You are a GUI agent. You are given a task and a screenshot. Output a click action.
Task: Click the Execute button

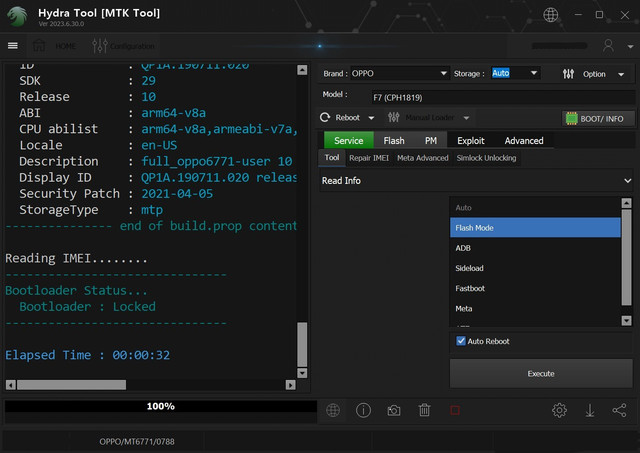pos(541,373)
